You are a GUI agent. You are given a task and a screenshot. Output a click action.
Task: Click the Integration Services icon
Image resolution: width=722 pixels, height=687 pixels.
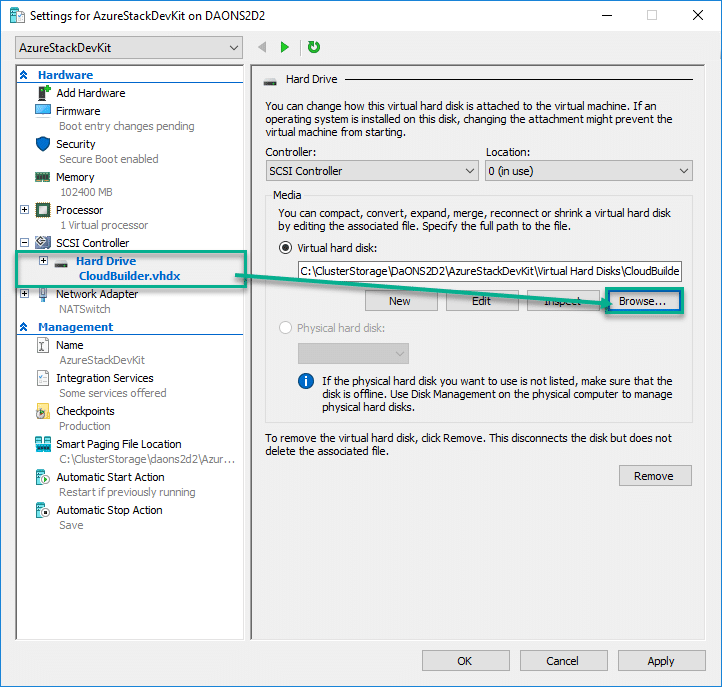[x=42, y=378]
